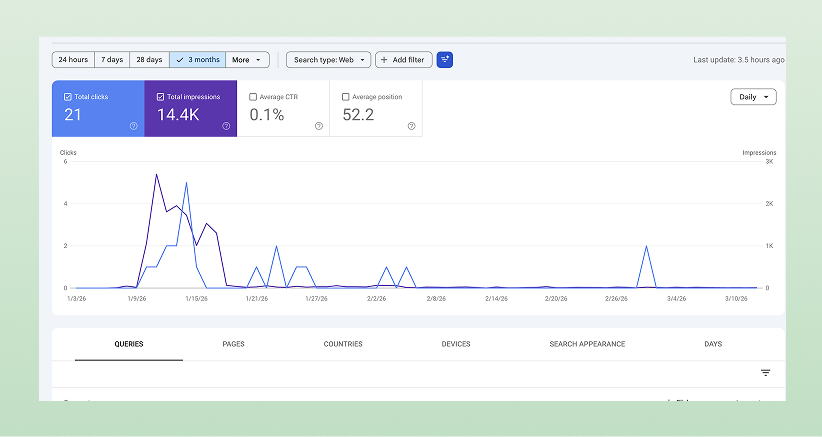Image resolution: width=822 pixels, height=437 pixels.
Task: Click the table filter rows icon
Action: click(x=765, y=373)
